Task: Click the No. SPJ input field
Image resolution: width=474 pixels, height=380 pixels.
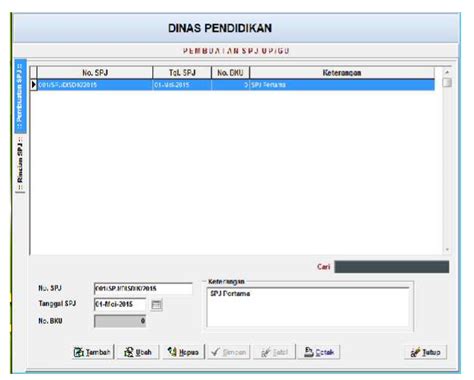Action: pyautogui.click(x=143, y=288)
